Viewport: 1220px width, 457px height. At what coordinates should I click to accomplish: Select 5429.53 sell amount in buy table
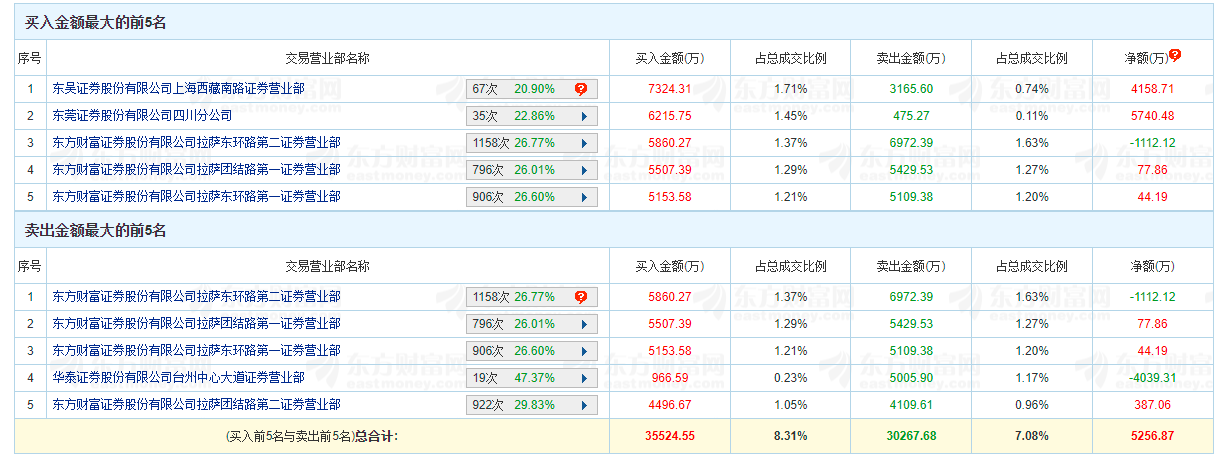pyautogui.click(x=910, y=170)
